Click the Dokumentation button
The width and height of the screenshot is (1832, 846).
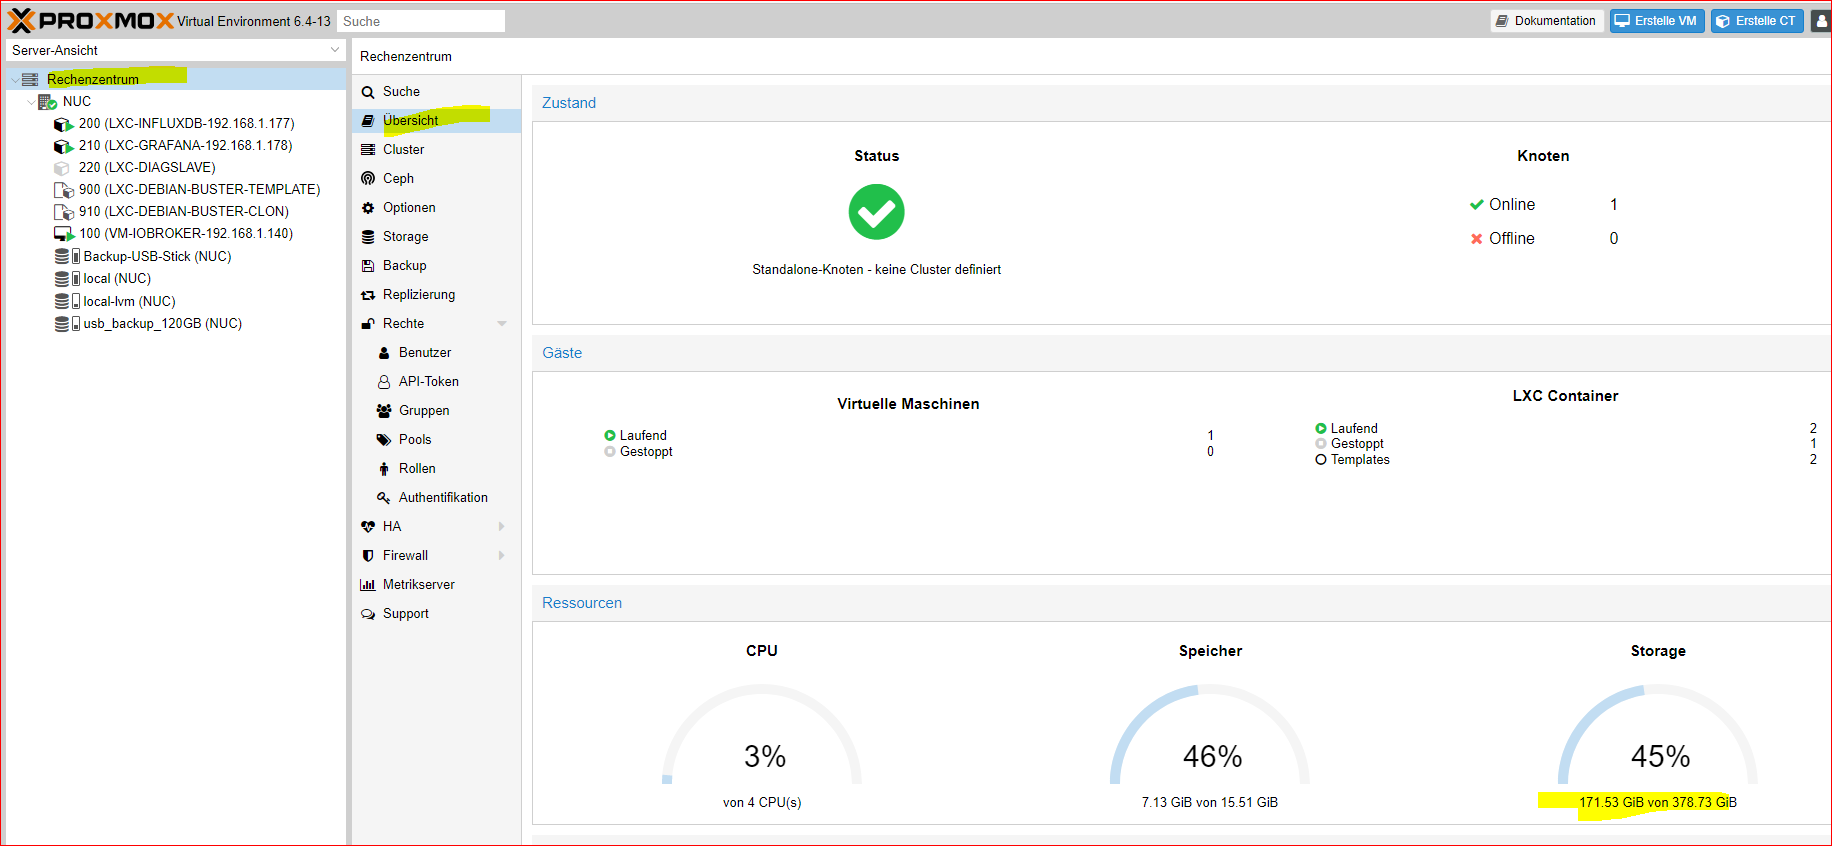pyautogui.click(x=1547, y=21)
